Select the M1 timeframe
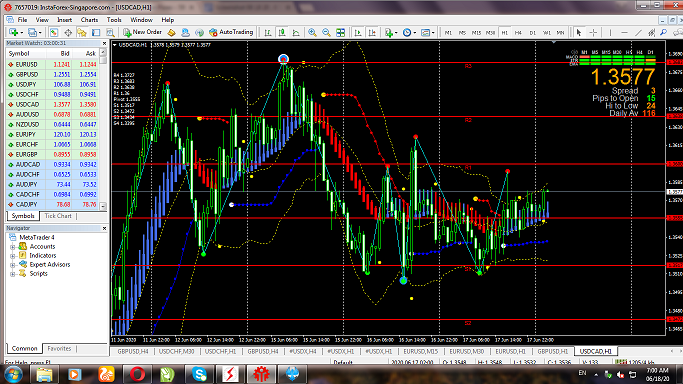Screen dimensions: 683x384 coord(448,33)
